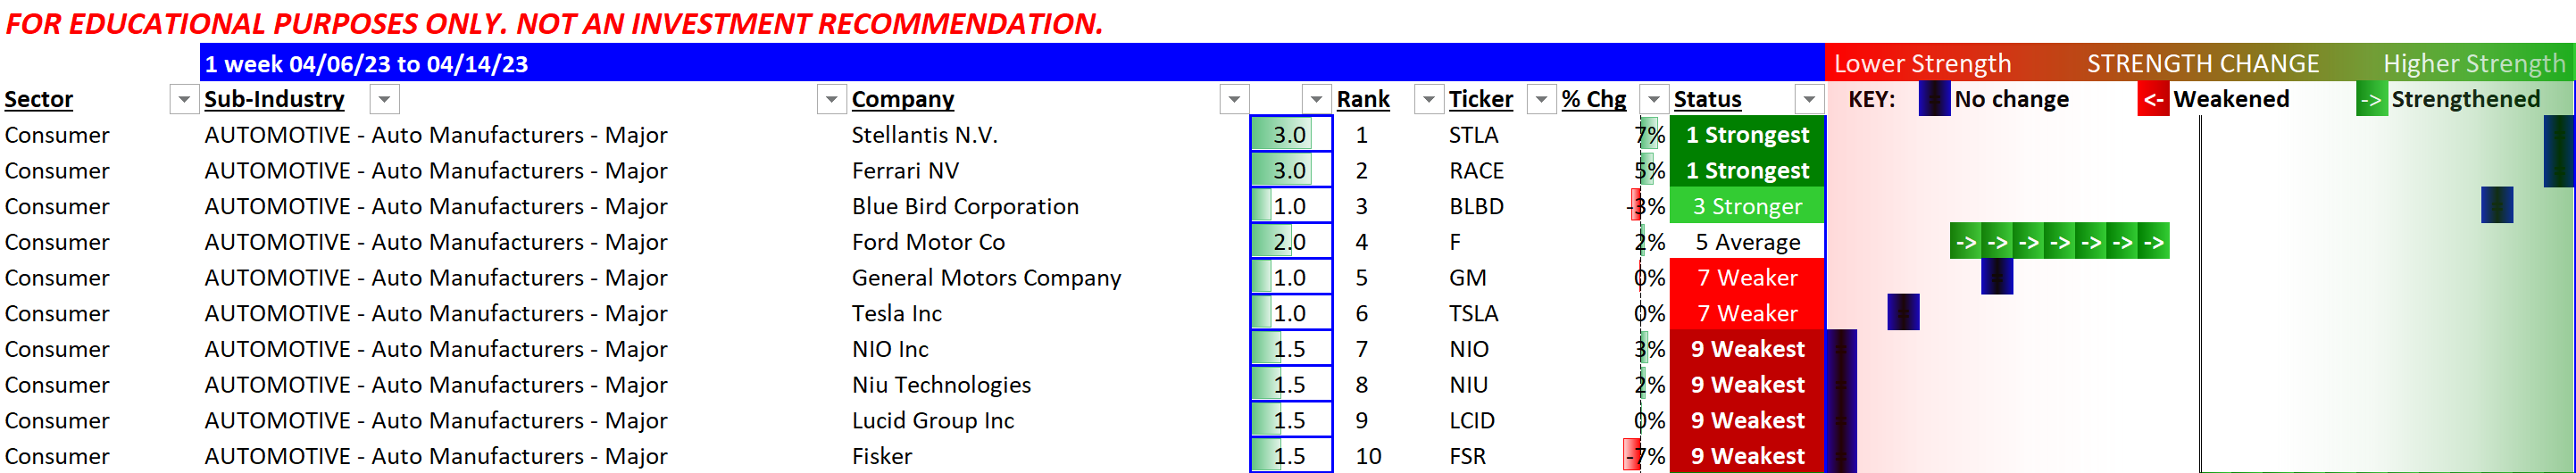Click the 5 Average status cell
The height and width of the screenshot is (473, 2576).
click(1747, 242)
